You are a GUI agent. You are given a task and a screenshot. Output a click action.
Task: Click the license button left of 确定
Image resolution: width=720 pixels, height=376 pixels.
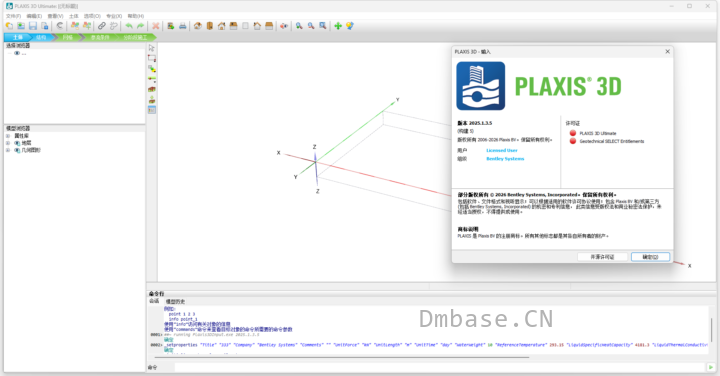[x=602, y=257]
